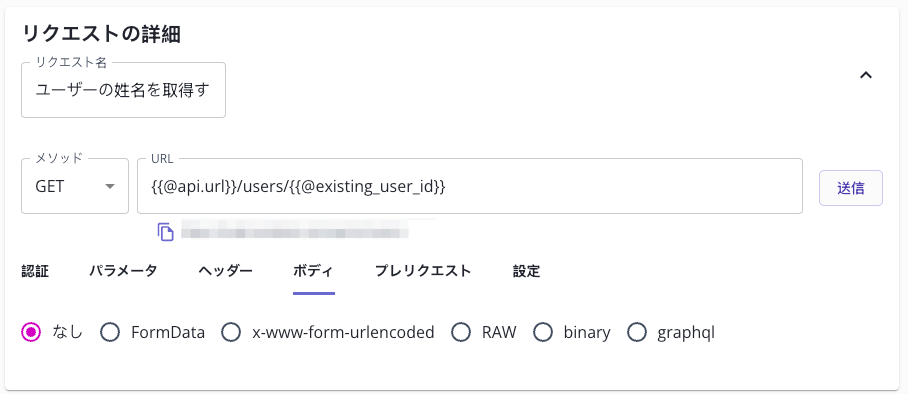Click the リクエスト名 text field
The width and height of the screenshot is (908, 394).
coord(123,90)
